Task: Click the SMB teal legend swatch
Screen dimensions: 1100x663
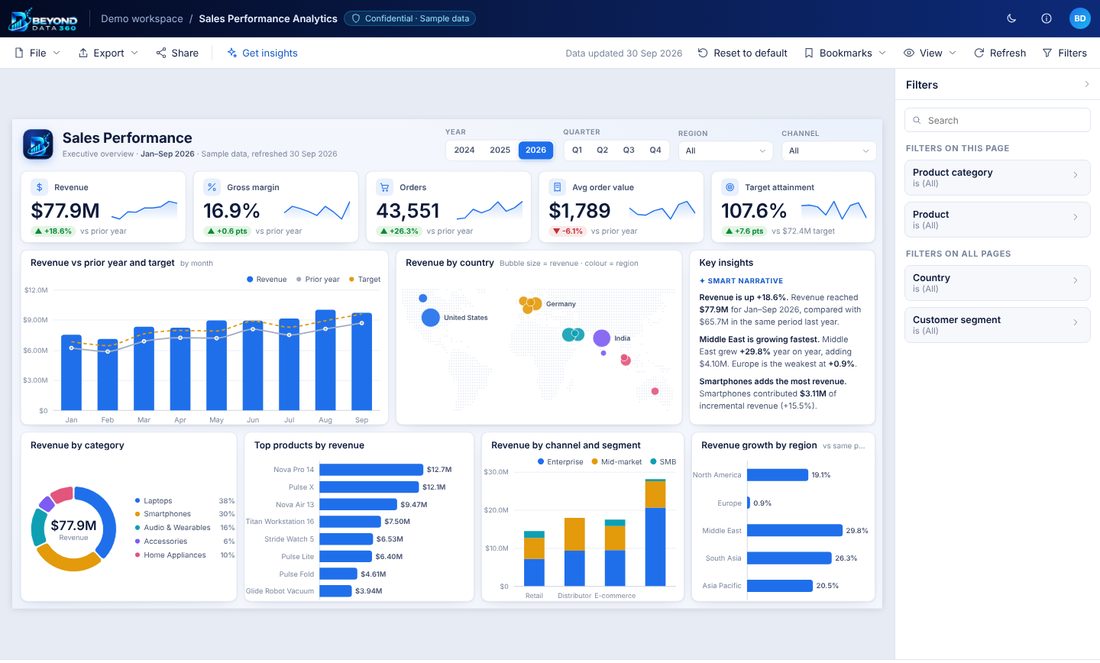Action: click(x=653, y=462)
